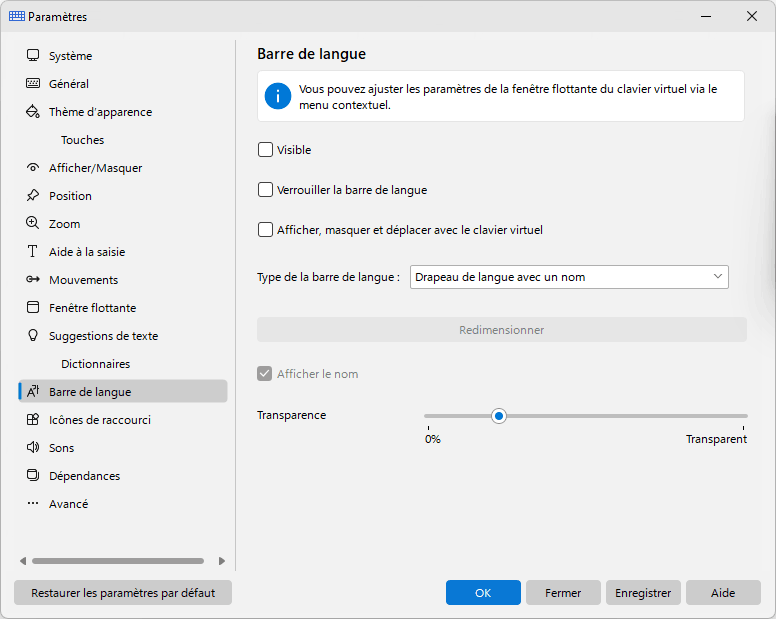
Task: Close the Paramètres window
Action: (x=752, y=16)
